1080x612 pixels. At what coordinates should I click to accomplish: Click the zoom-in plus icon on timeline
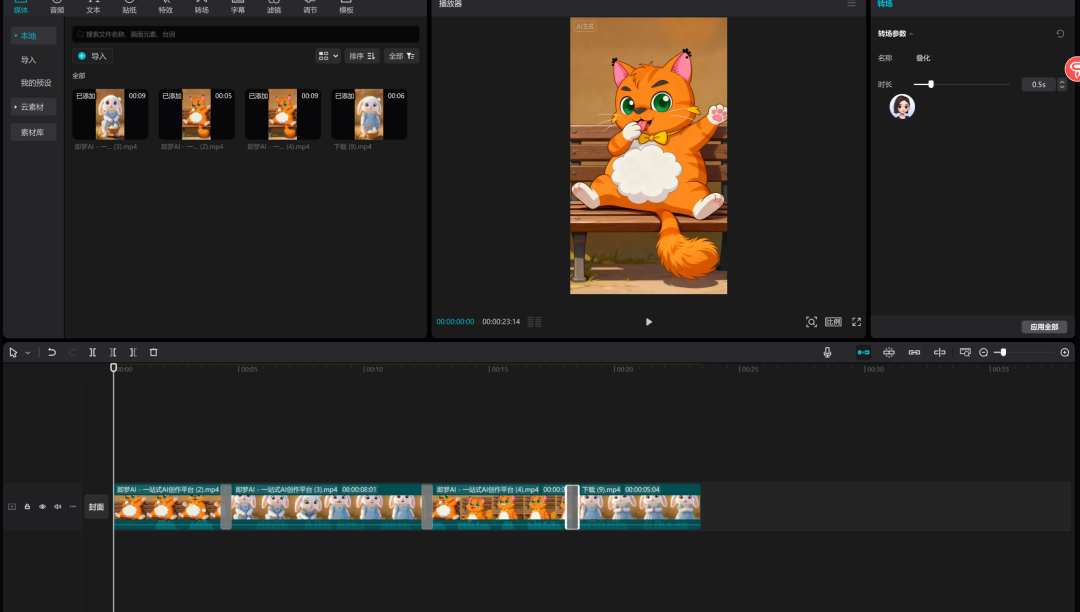point(1064,352)
